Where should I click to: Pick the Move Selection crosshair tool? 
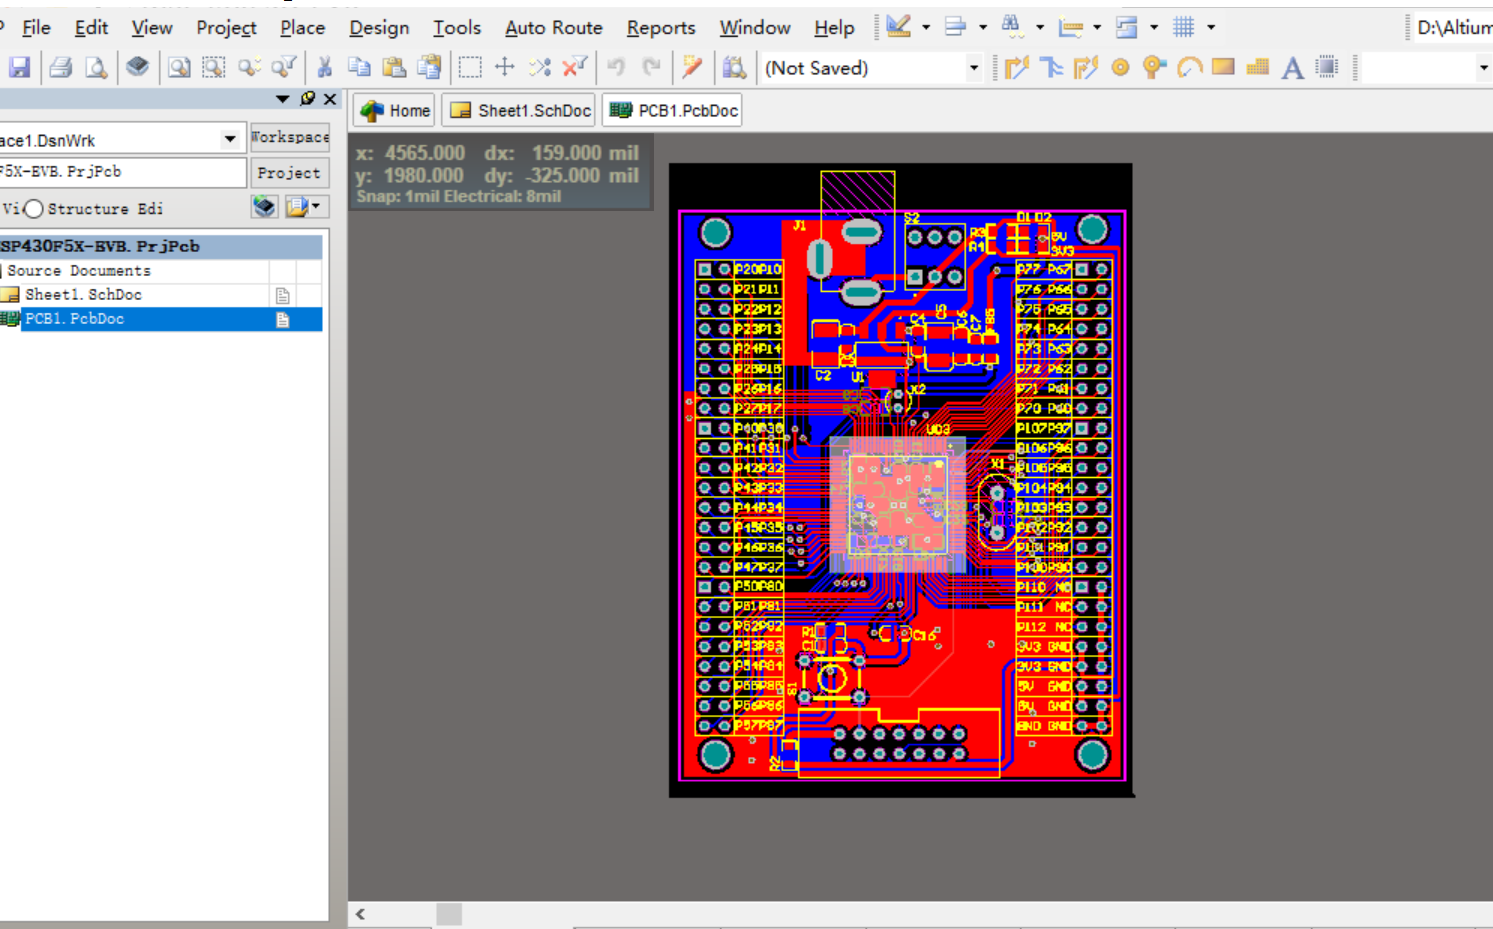(x=505, y=67)
